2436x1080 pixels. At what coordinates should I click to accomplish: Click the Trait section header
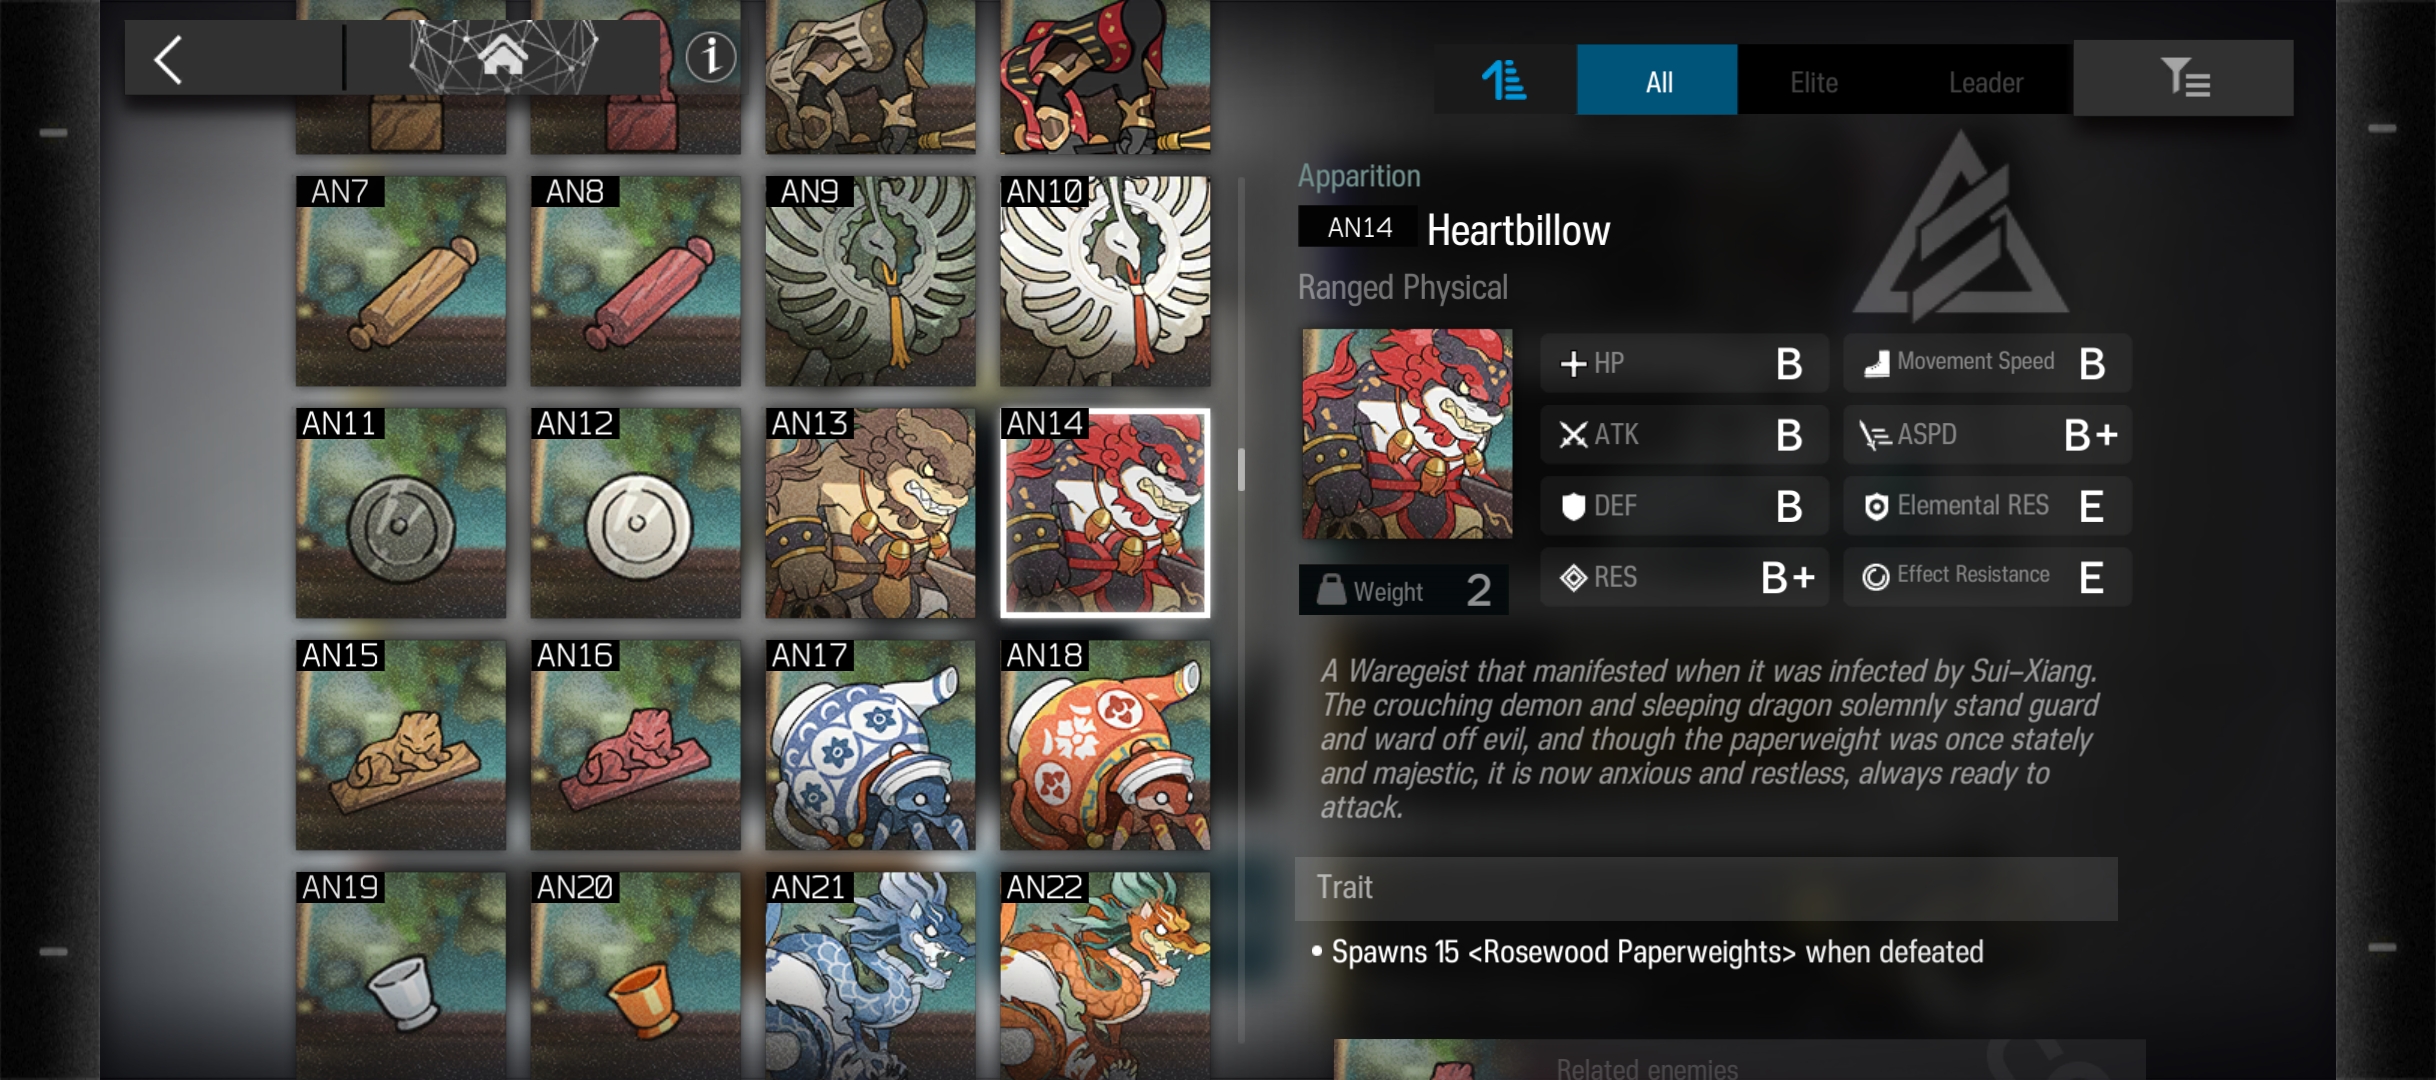coord(1706,888)
